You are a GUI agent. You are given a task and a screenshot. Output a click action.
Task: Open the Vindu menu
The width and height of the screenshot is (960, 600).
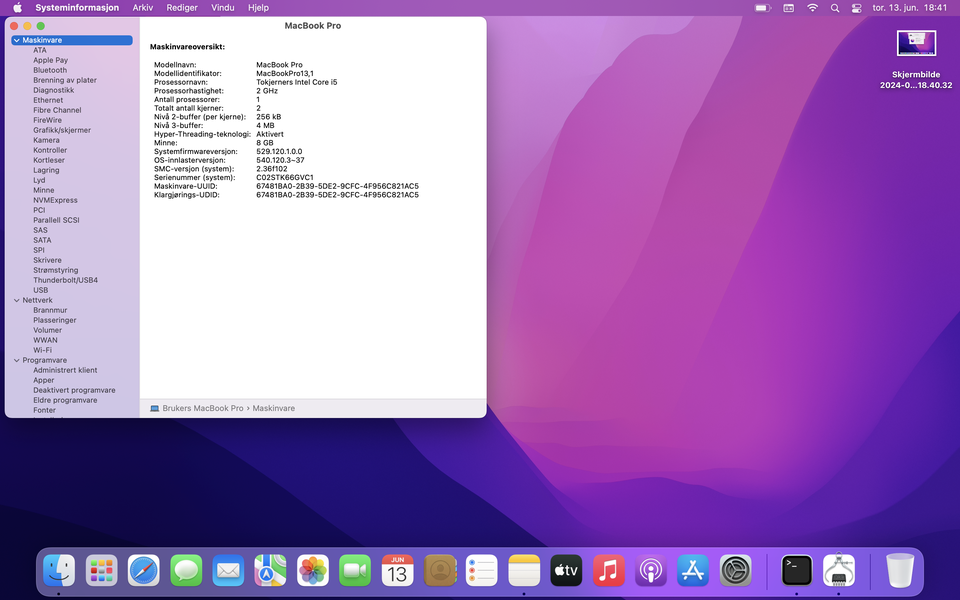tap(223, 8)
